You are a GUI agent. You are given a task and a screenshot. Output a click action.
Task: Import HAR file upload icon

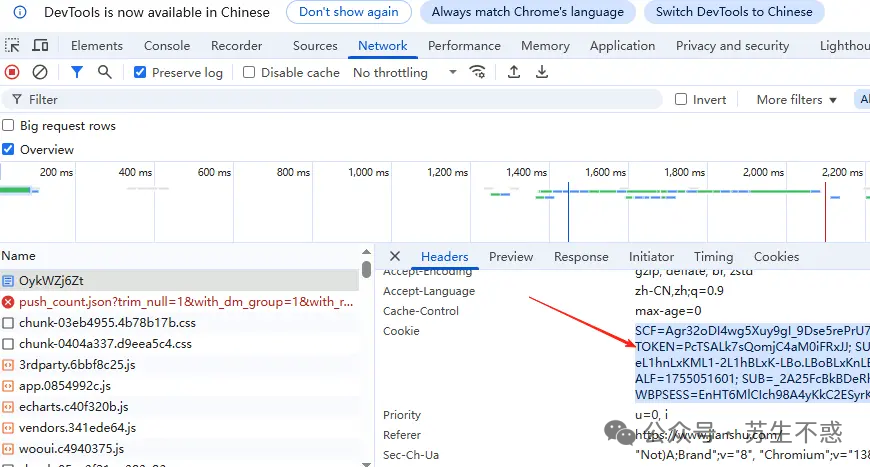[514, 72]
